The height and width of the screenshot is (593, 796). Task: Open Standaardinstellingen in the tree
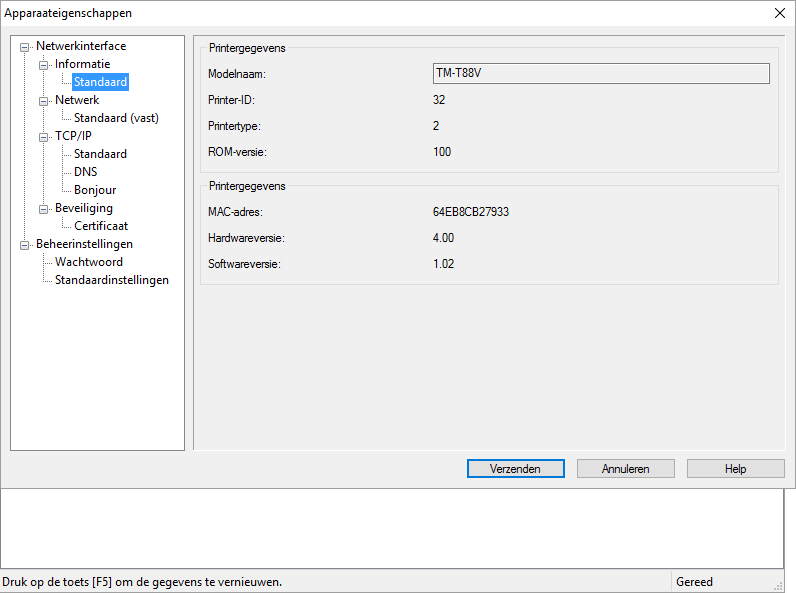112,280
